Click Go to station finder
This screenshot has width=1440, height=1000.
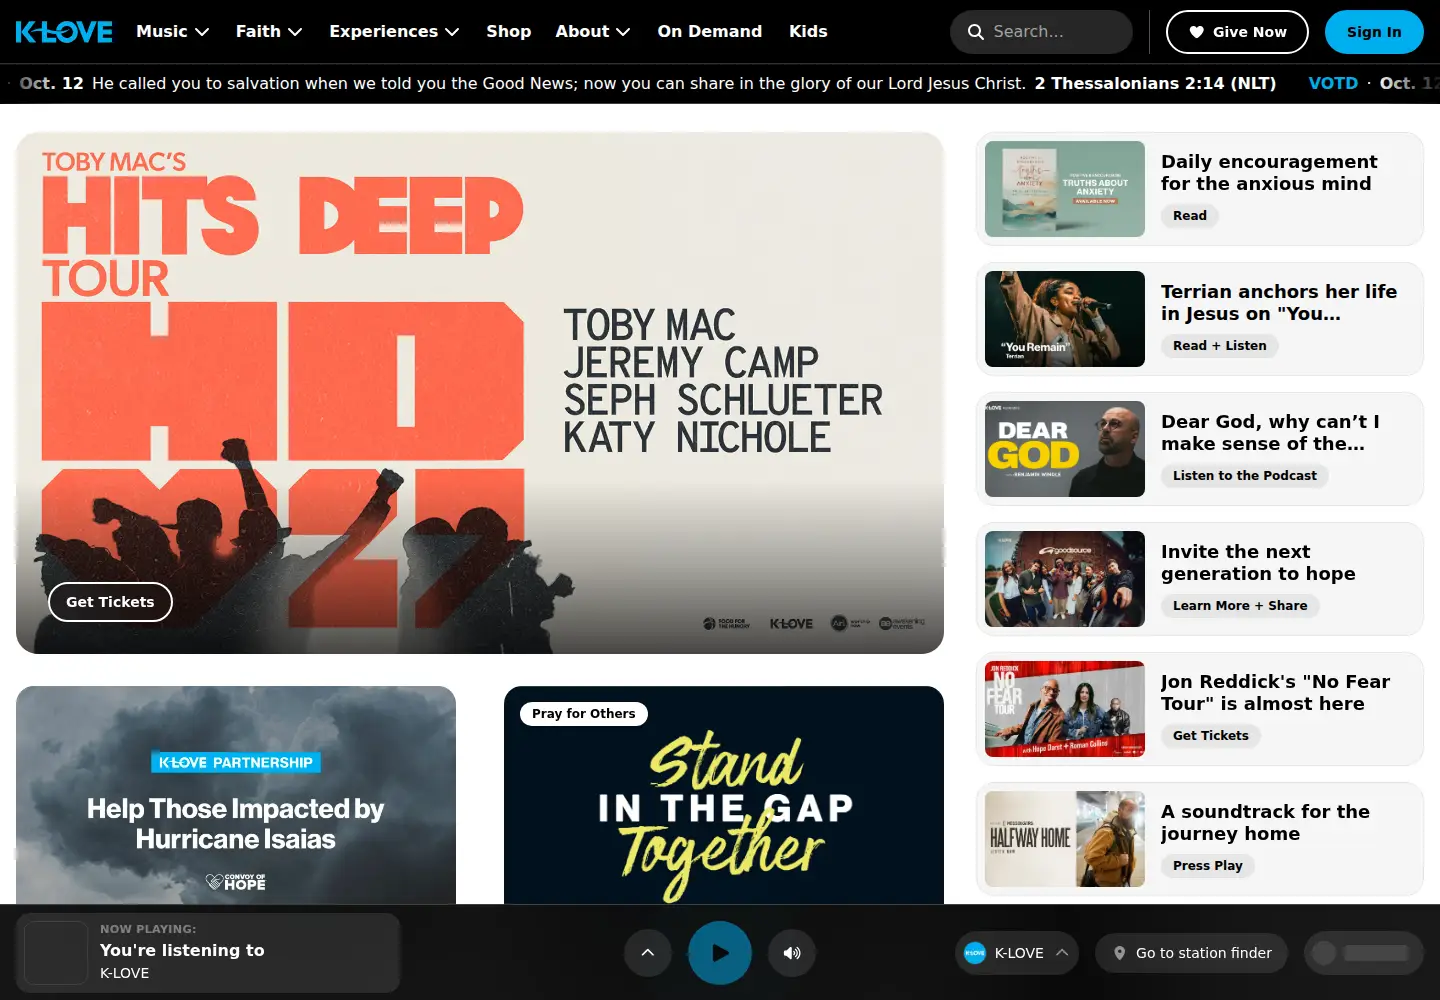[x=1191, y=953]
